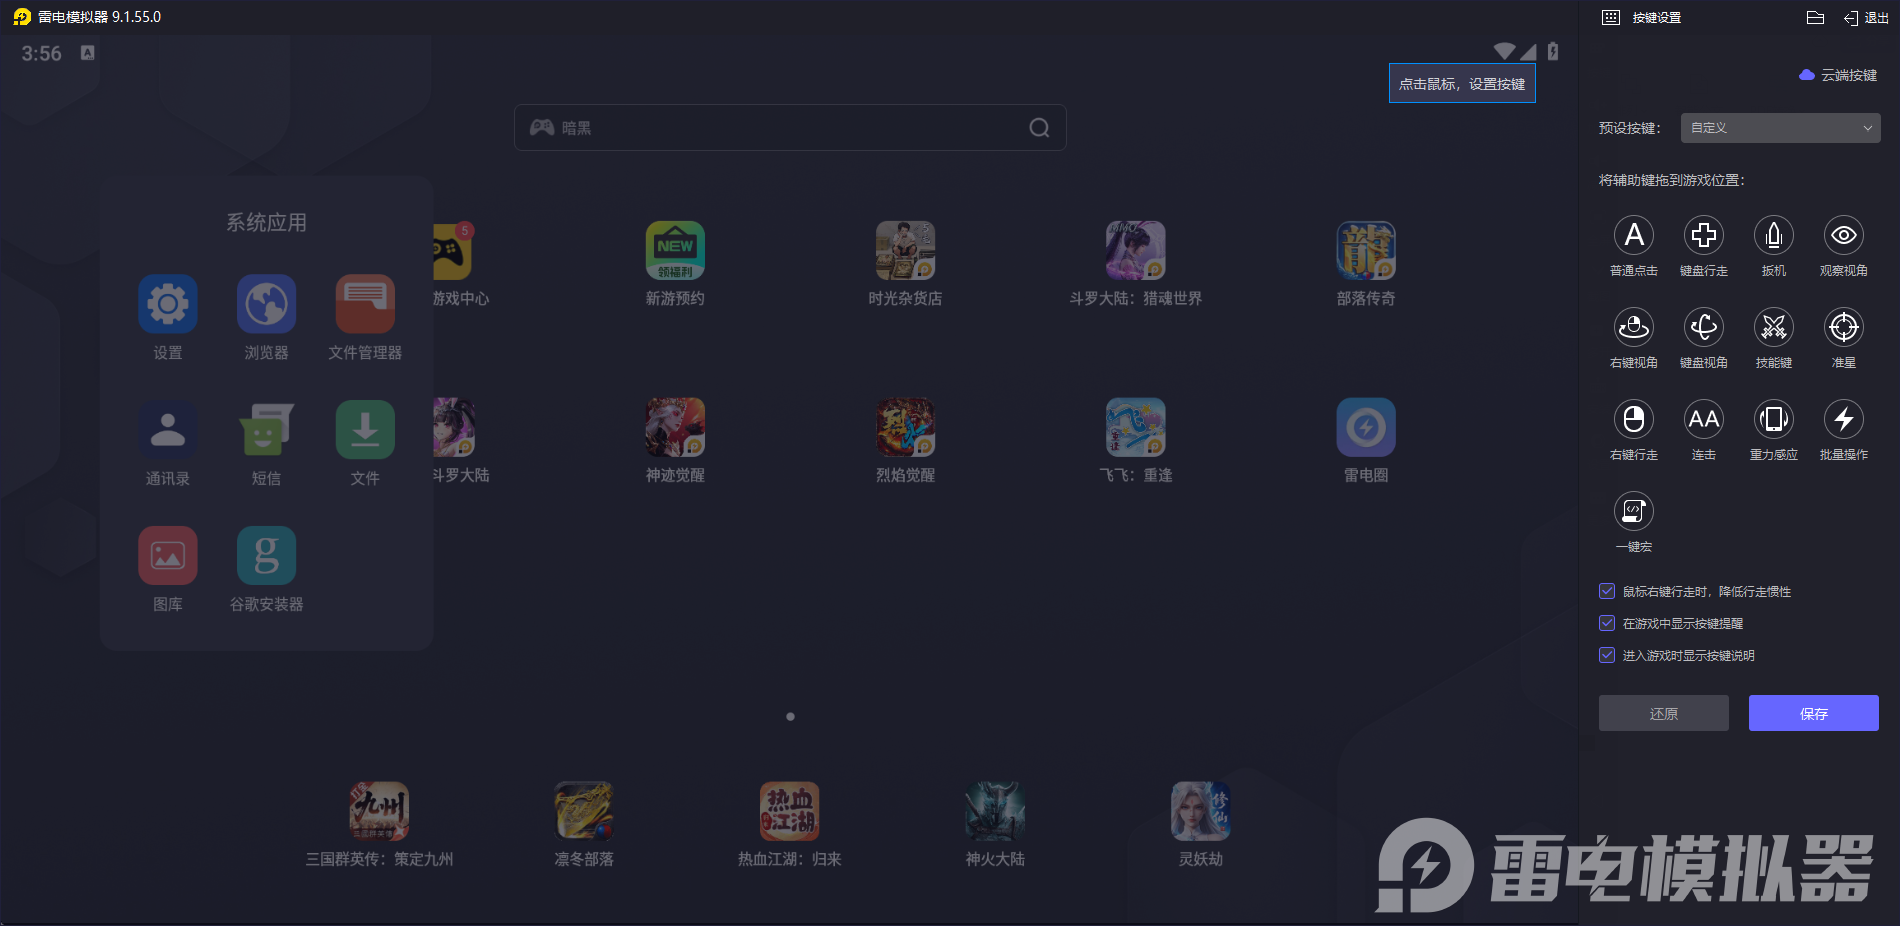Select the 右键行走 right-click walk icon
The height and width of the screenshot is (926, 1900).
pos(1634,419)
